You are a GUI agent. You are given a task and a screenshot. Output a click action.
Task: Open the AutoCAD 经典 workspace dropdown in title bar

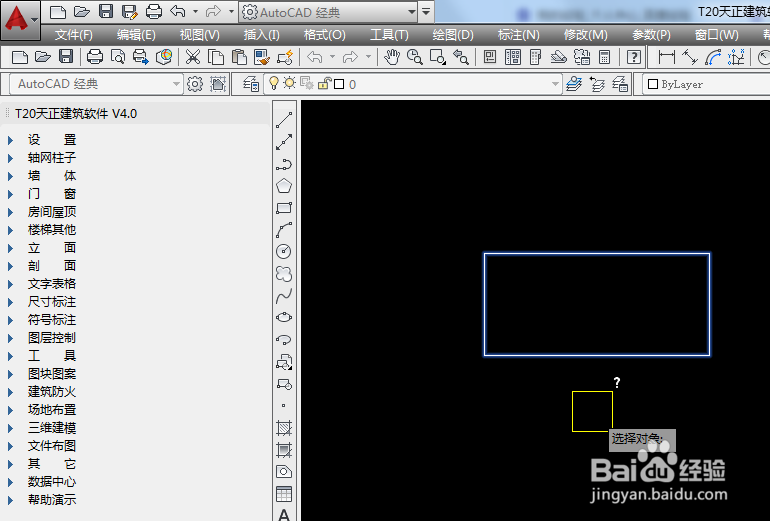coord(412,12)
